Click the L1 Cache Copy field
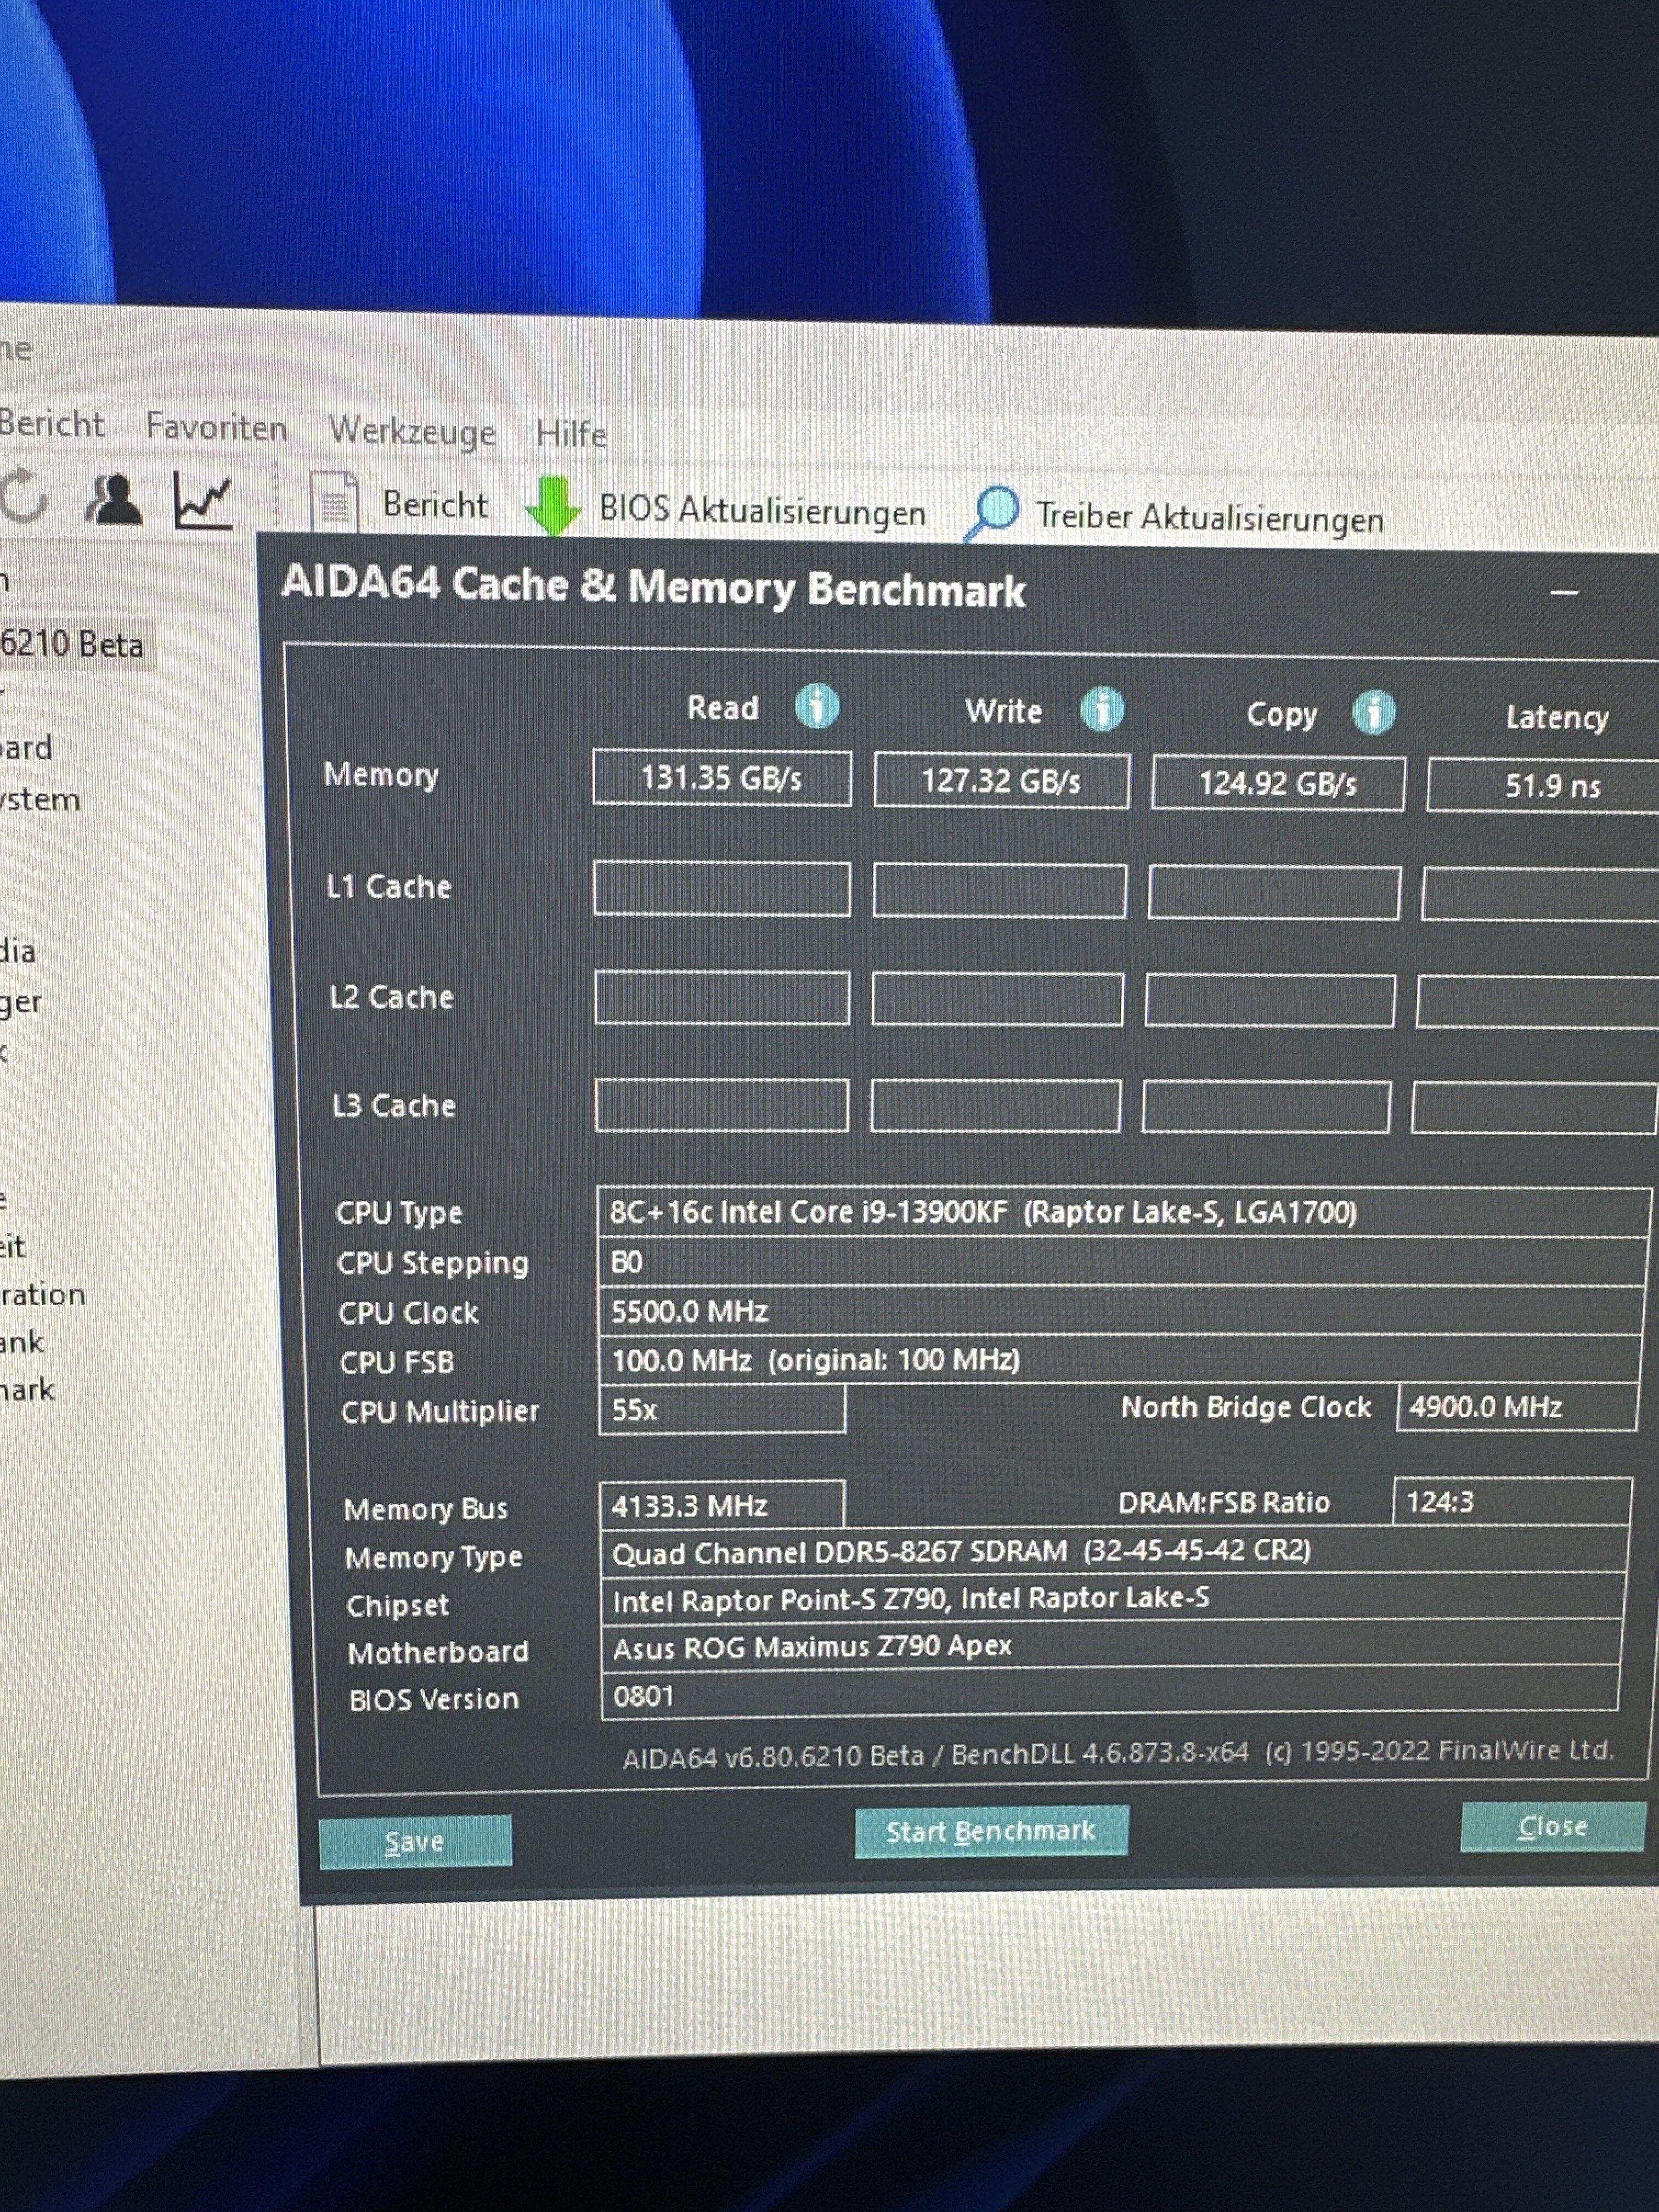The width and height of the screenshot is (1659, 2212). click(1273, 892)
